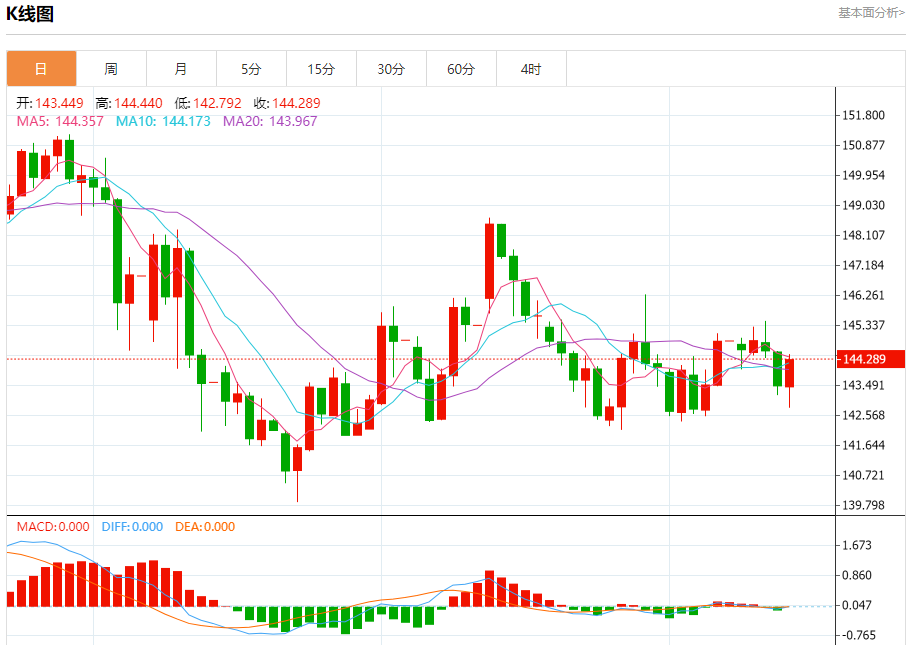This screenshot has height=645, width=911.
Task: Open the 5分 interval chart
Action: pos(251,69)
